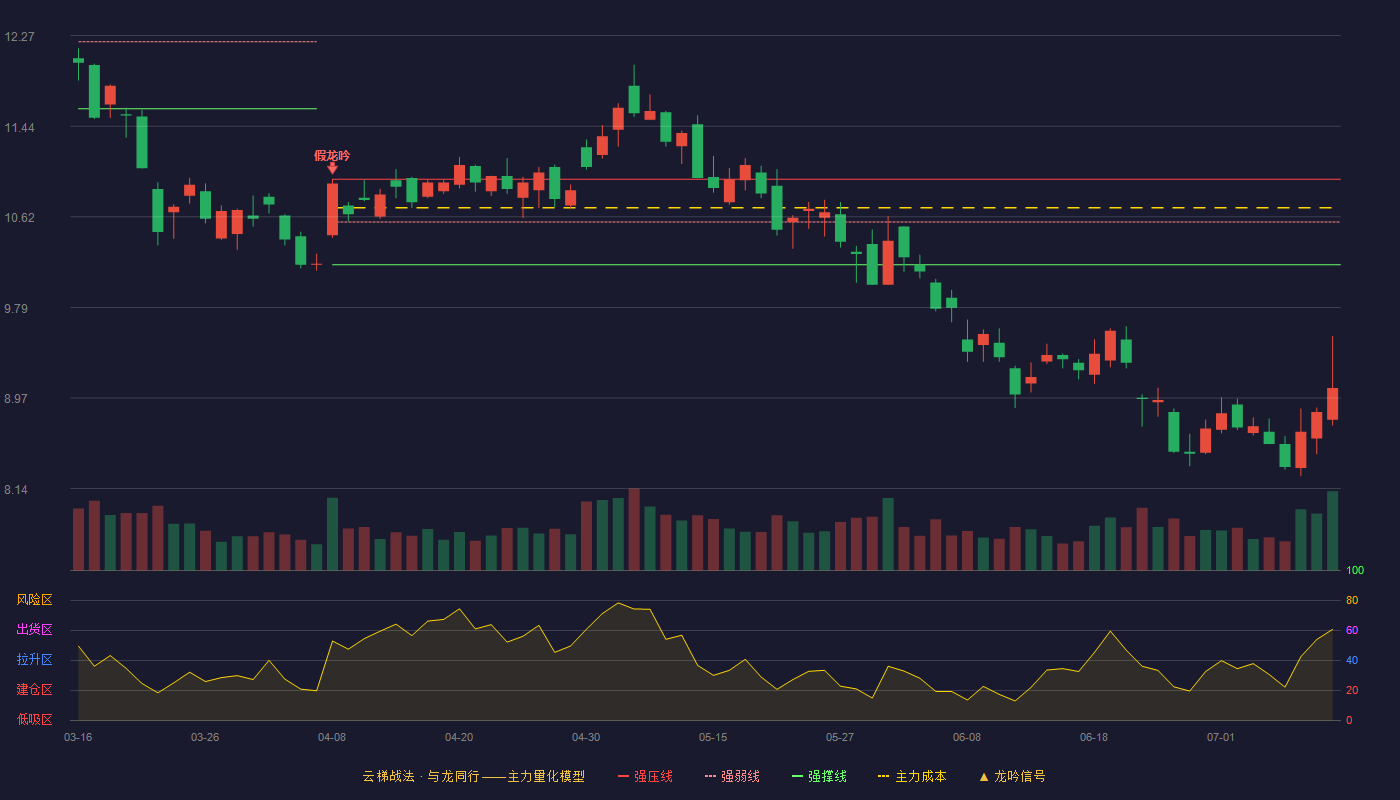1400x800 pixels.
Task: Click the green dash icon beside 强撑线
Action: point(797,776)
